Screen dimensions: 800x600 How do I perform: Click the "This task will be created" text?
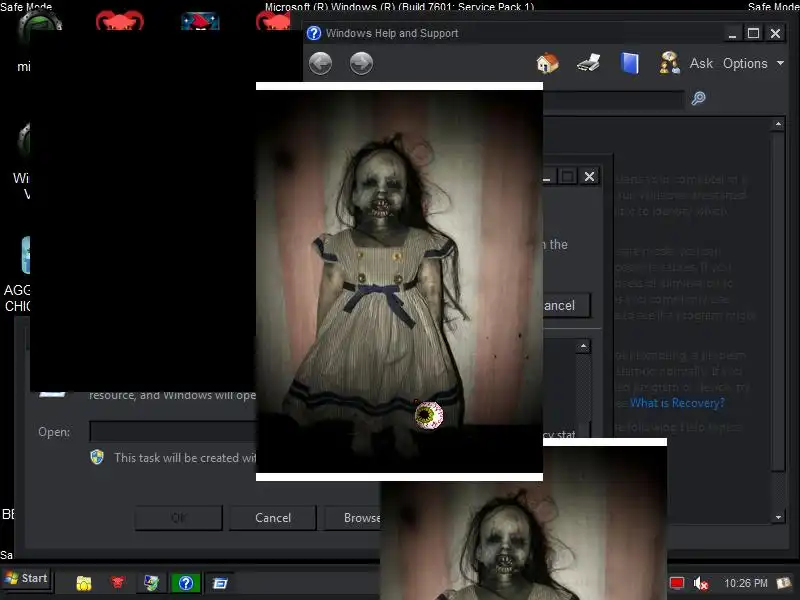pyautogui.click(x=185, y=458)
